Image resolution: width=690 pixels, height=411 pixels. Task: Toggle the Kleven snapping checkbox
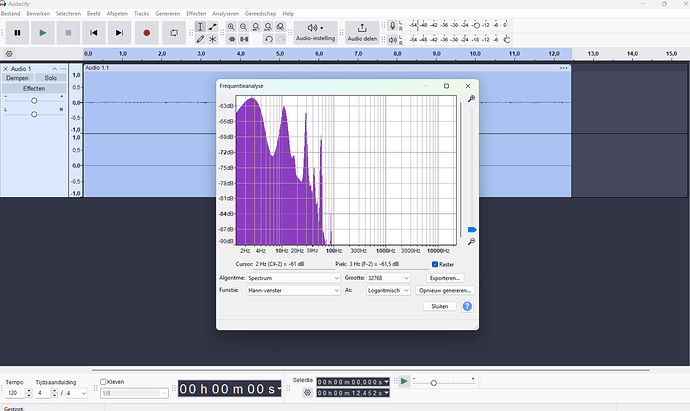[x=103, y=382]
